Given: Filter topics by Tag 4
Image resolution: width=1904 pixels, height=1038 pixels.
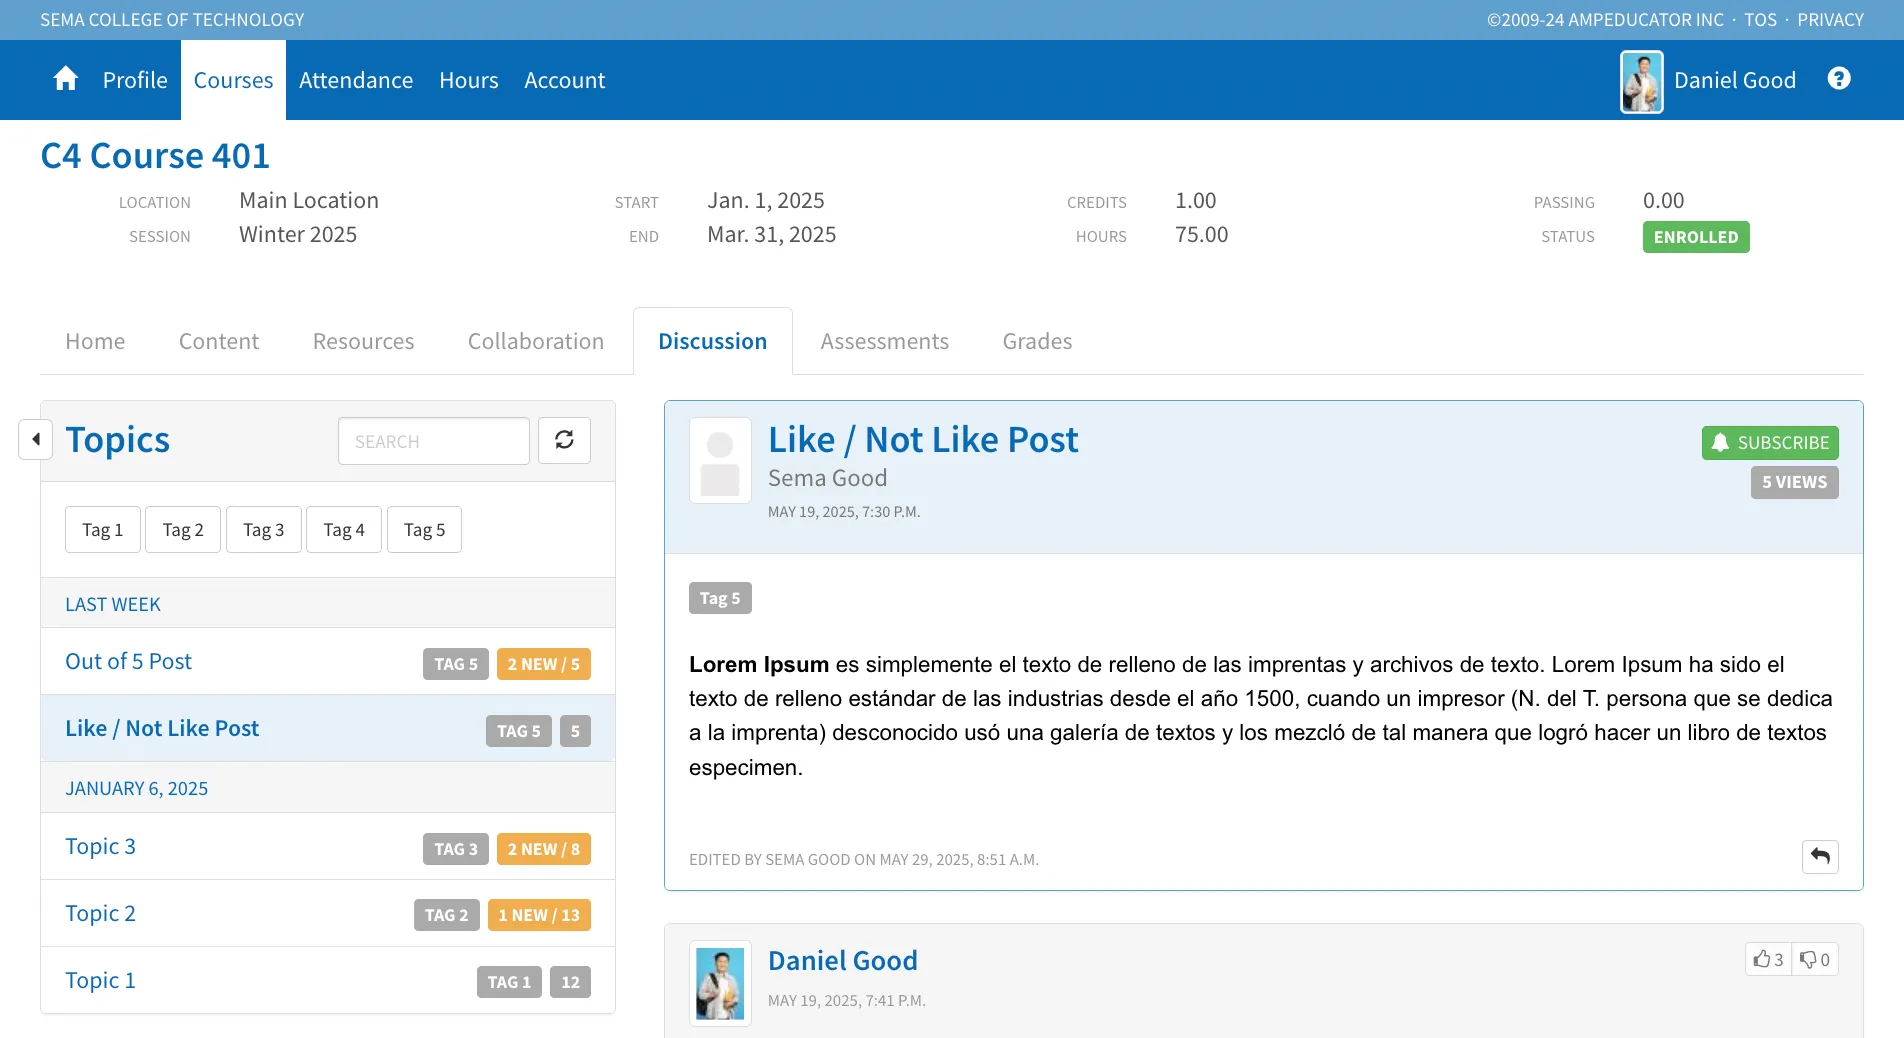Looking at the screenshot, I should pos(344,530).
